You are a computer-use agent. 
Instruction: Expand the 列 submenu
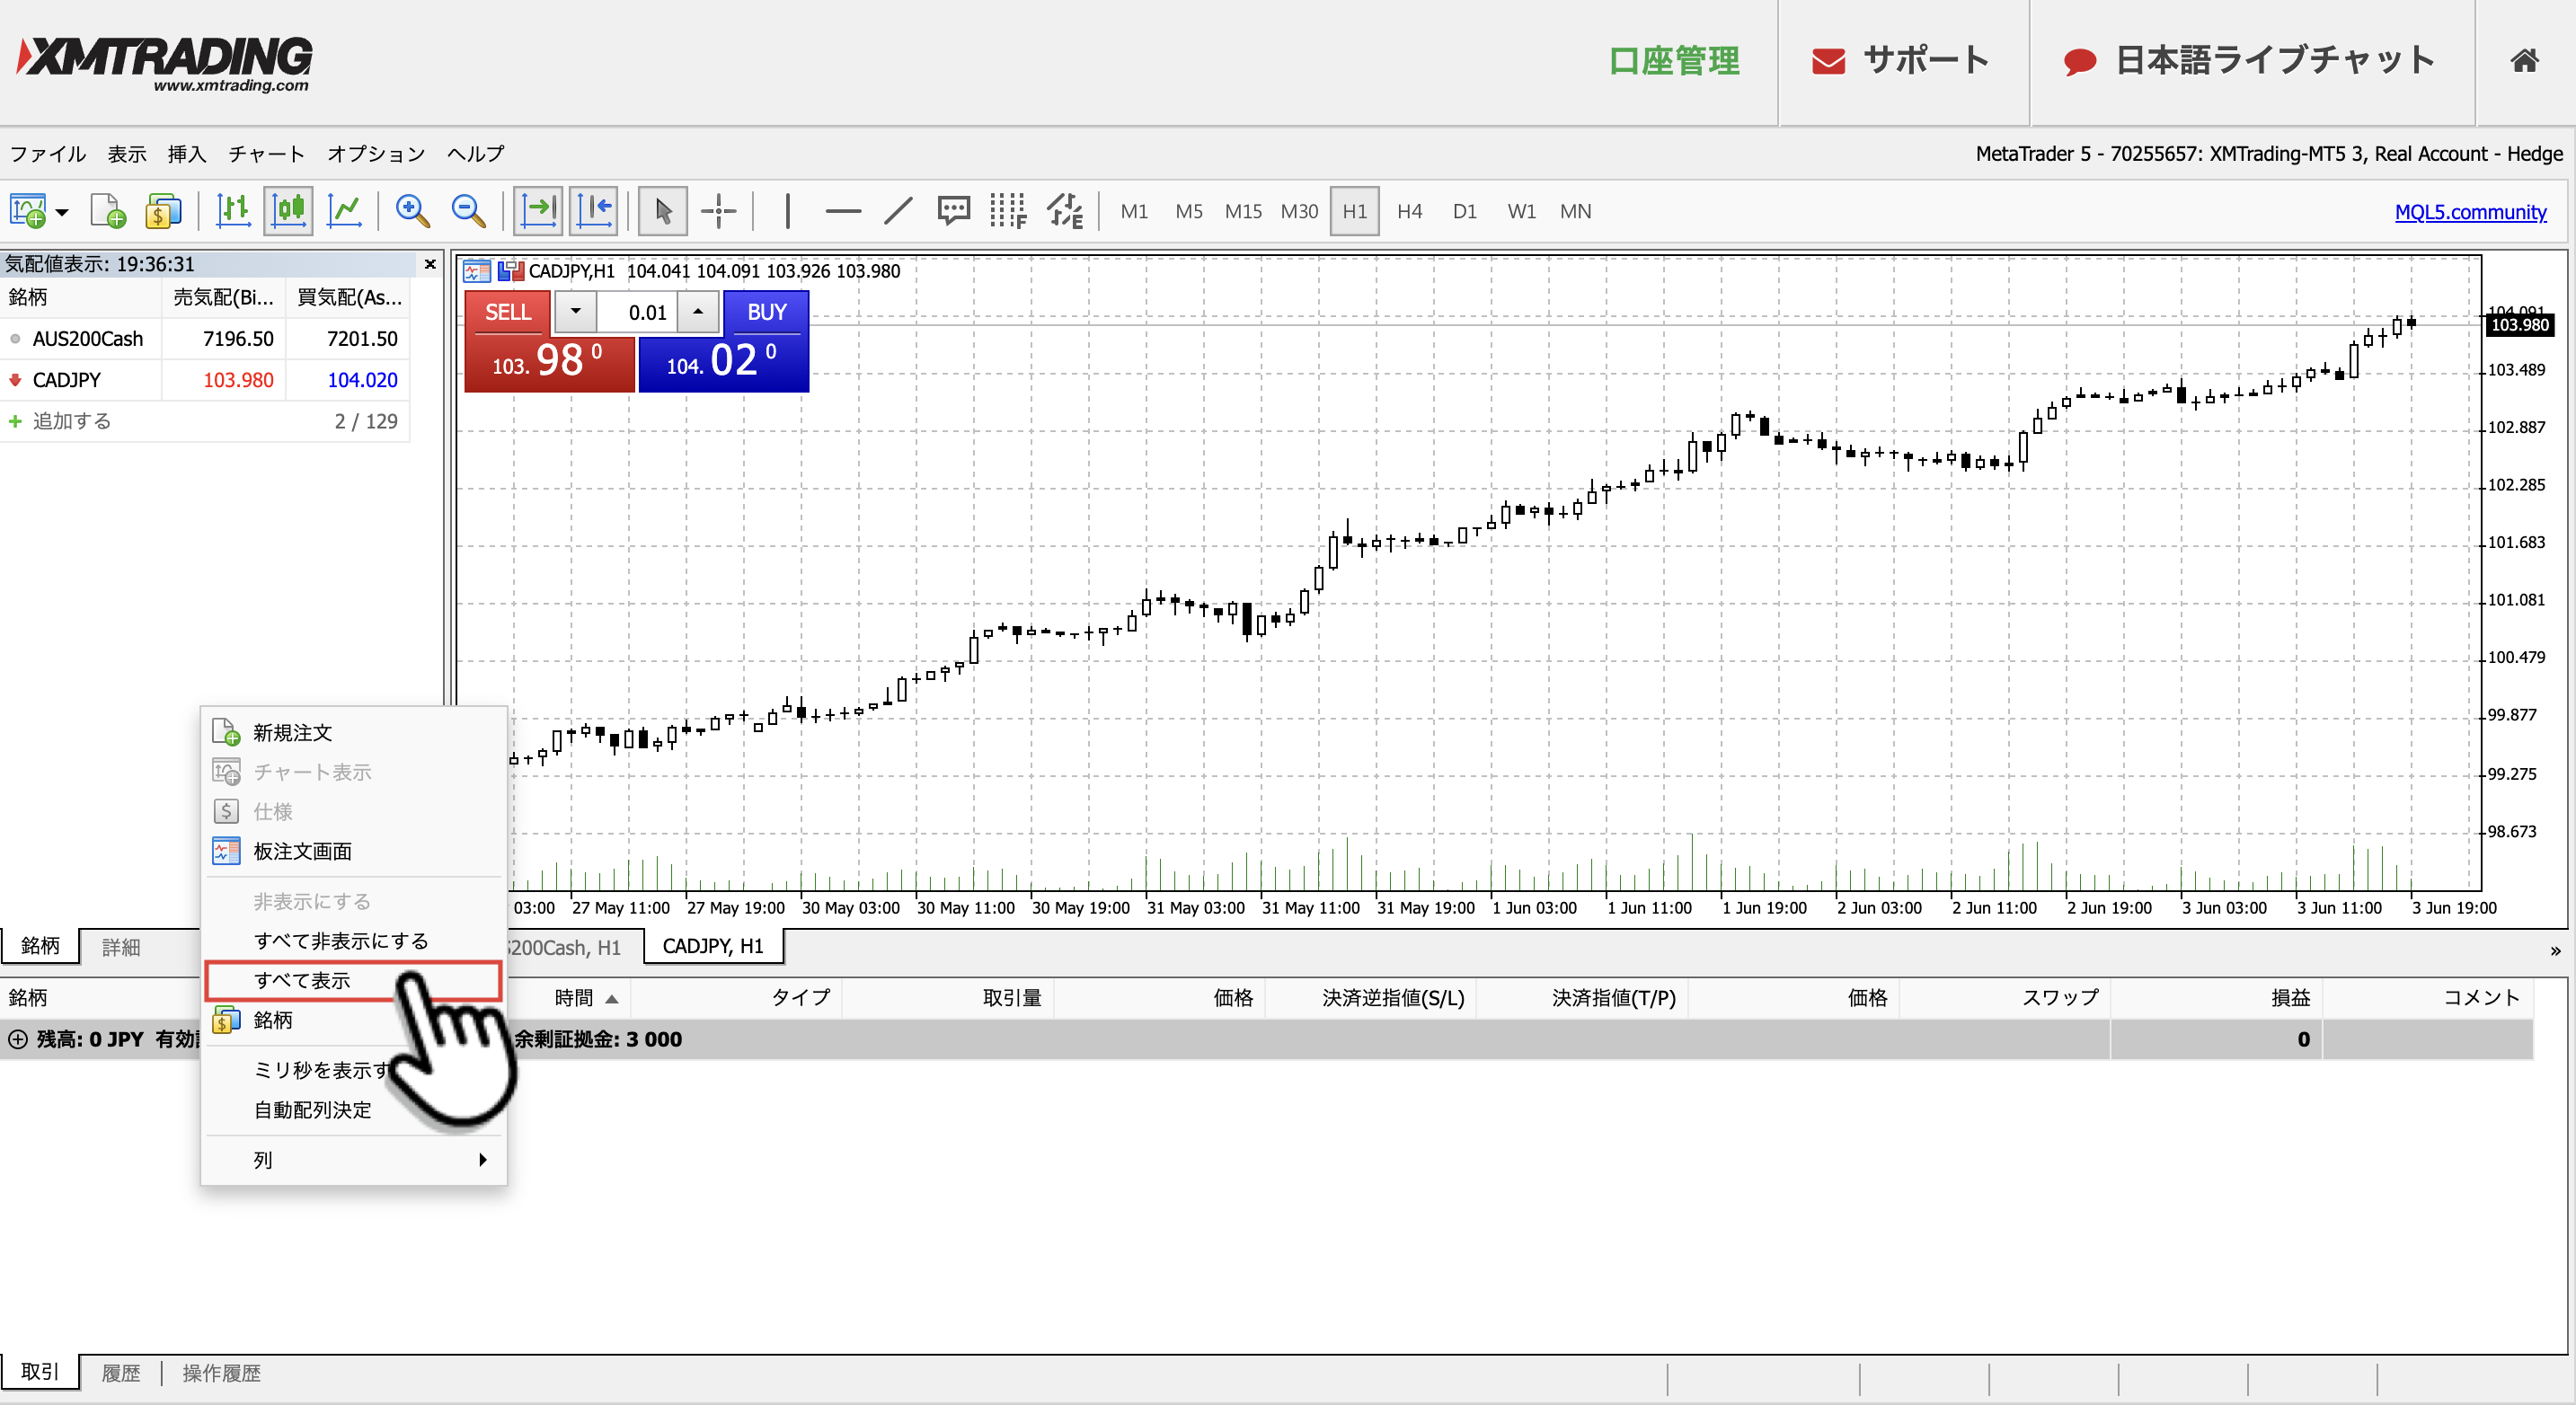click(354, 1159)
